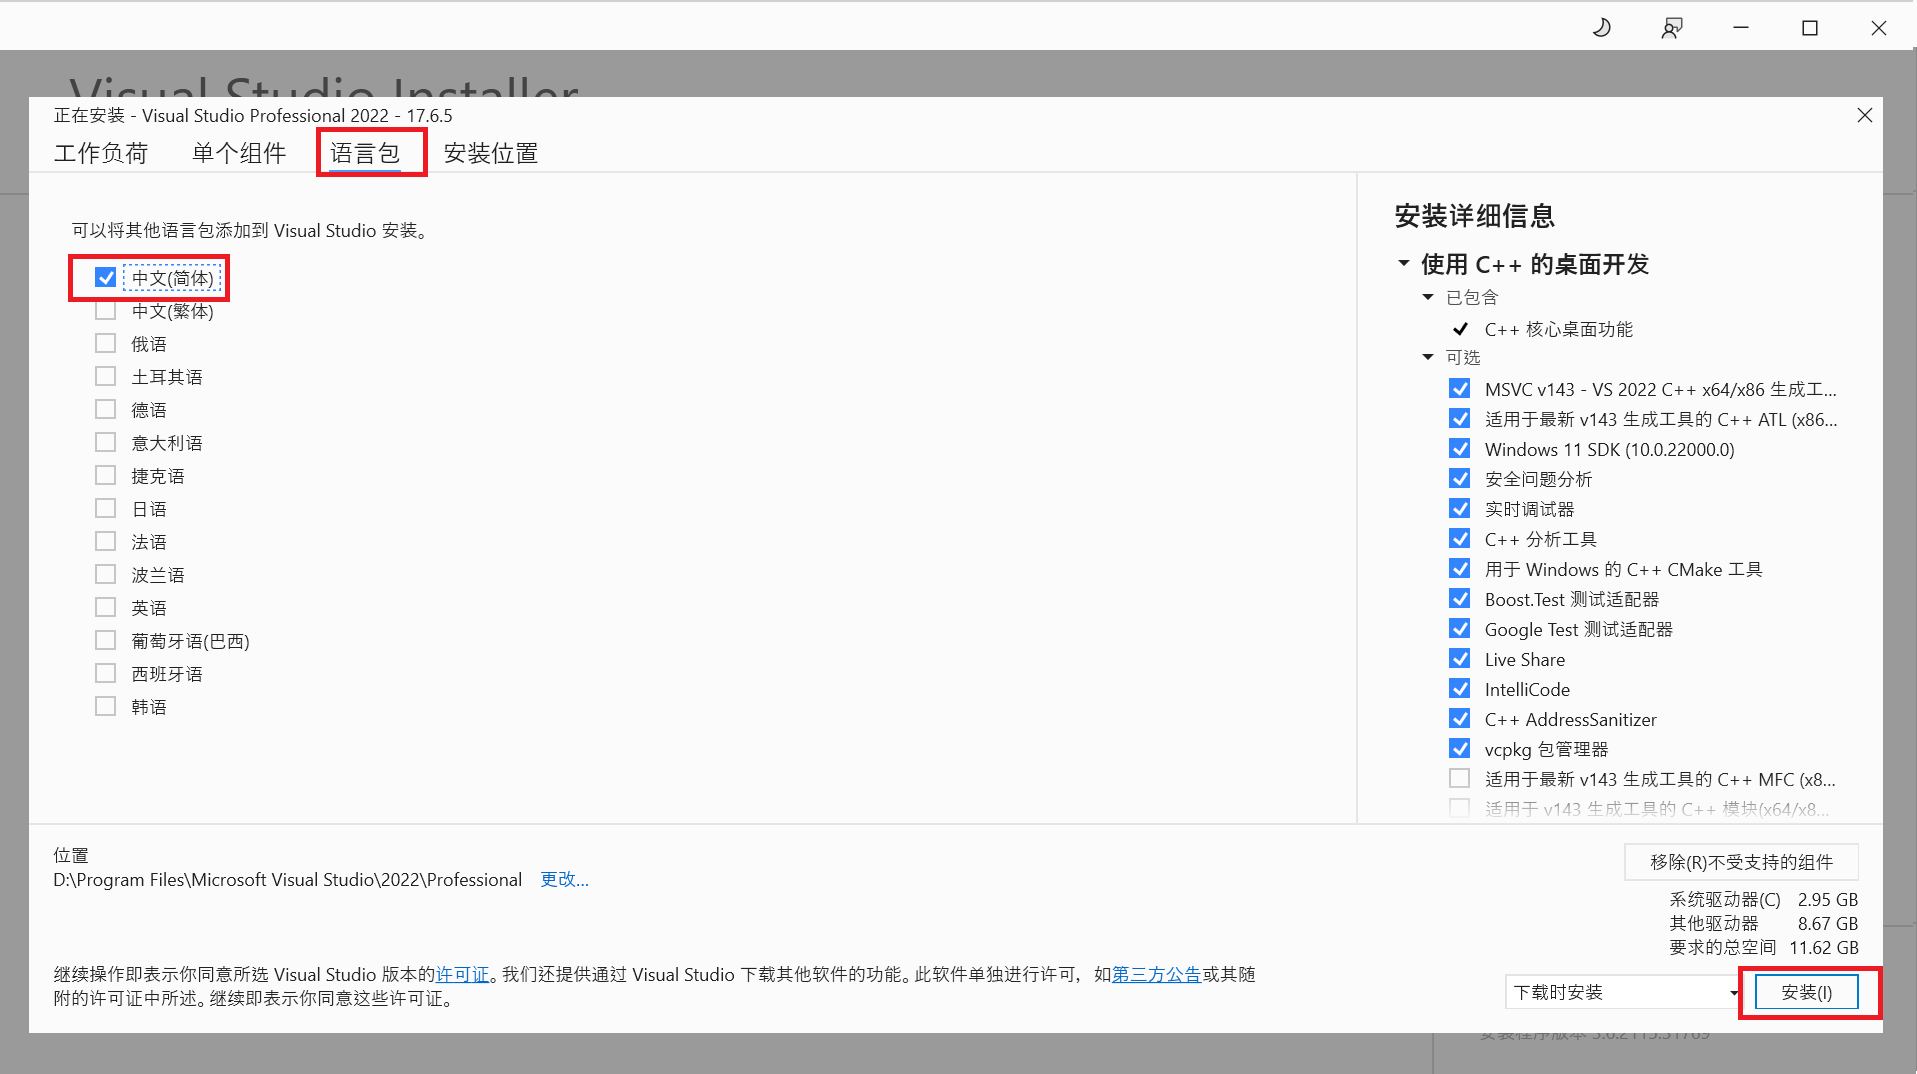Uncheck the IntelliCode component

point(1460,689)
